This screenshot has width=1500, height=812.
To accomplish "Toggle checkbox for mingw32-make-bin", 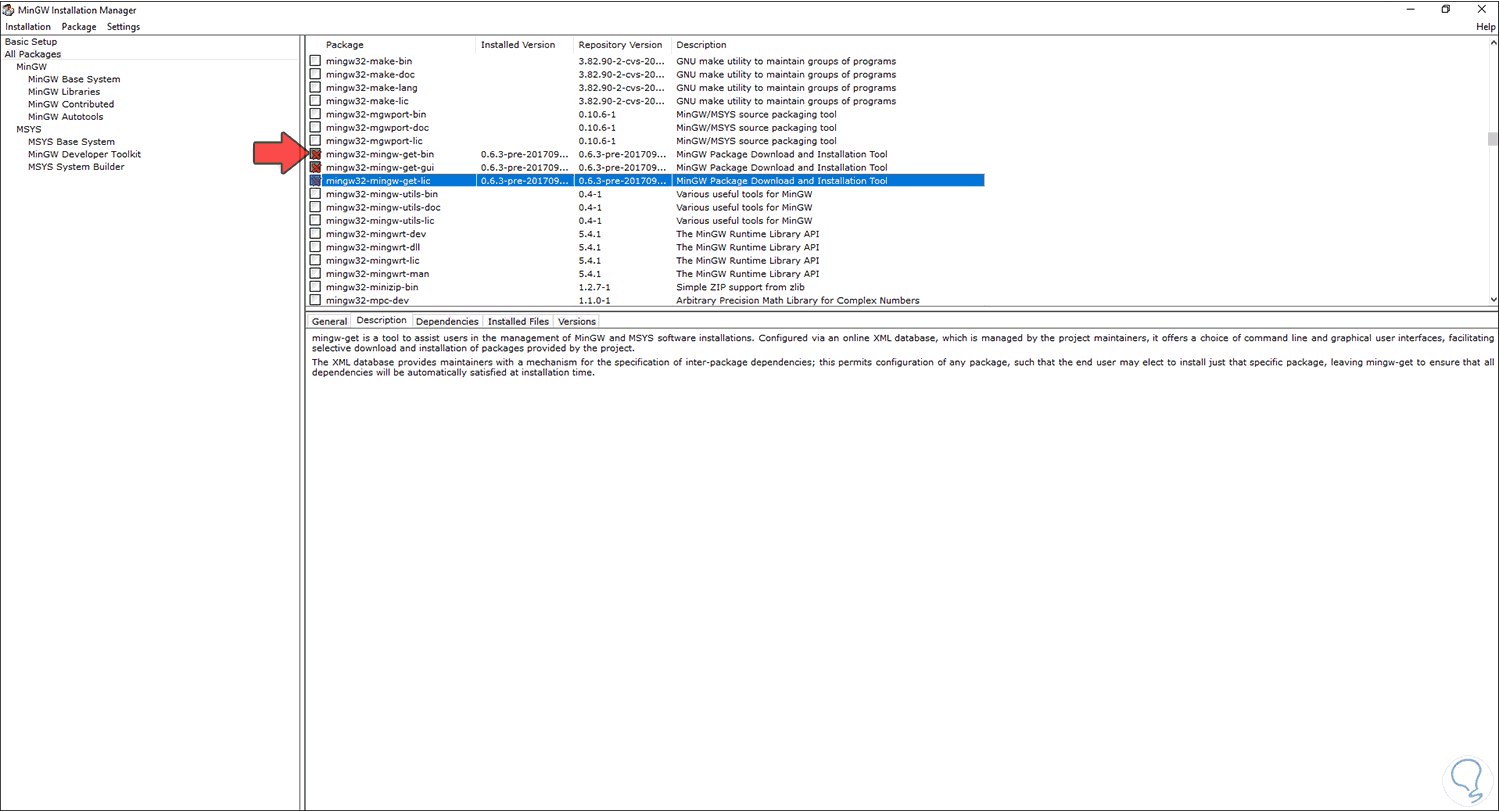I will point(315,61).
